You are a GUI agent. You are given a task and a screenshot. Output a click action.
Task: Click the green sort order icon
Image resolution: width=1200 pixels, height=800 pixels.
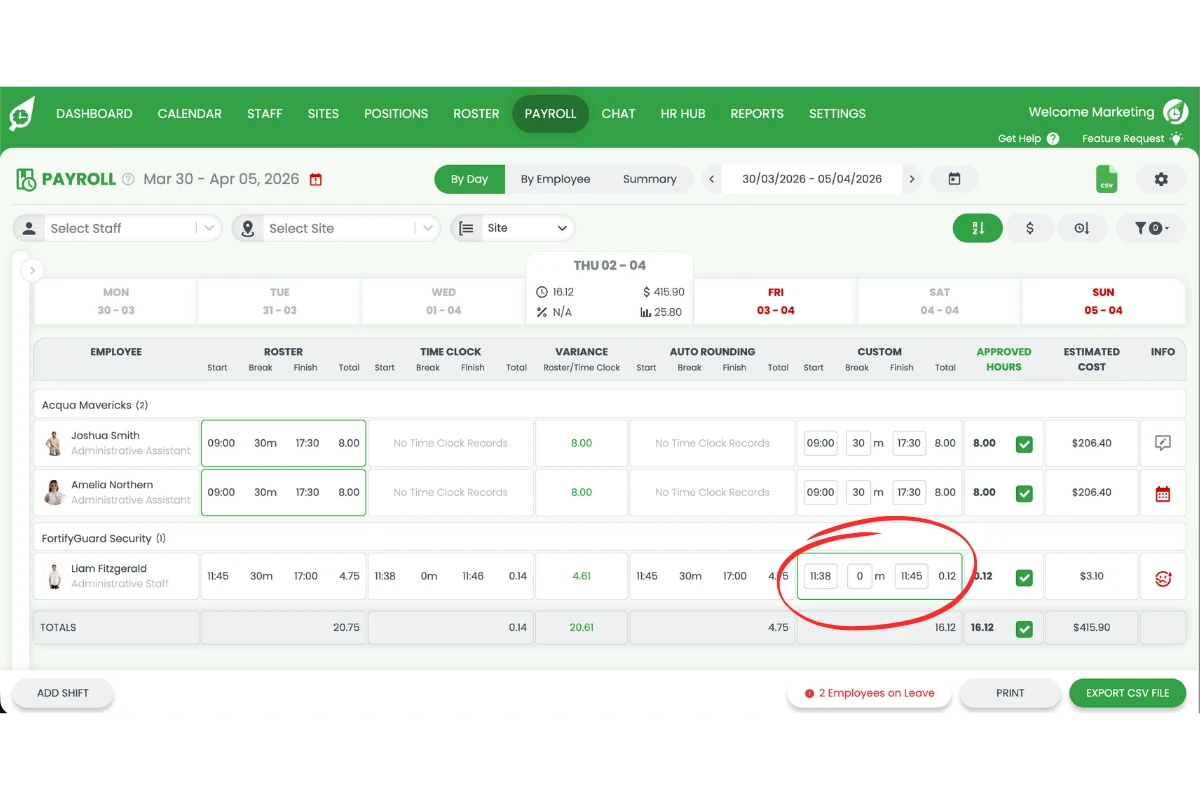pyautogui.click(x=978, y=228)
